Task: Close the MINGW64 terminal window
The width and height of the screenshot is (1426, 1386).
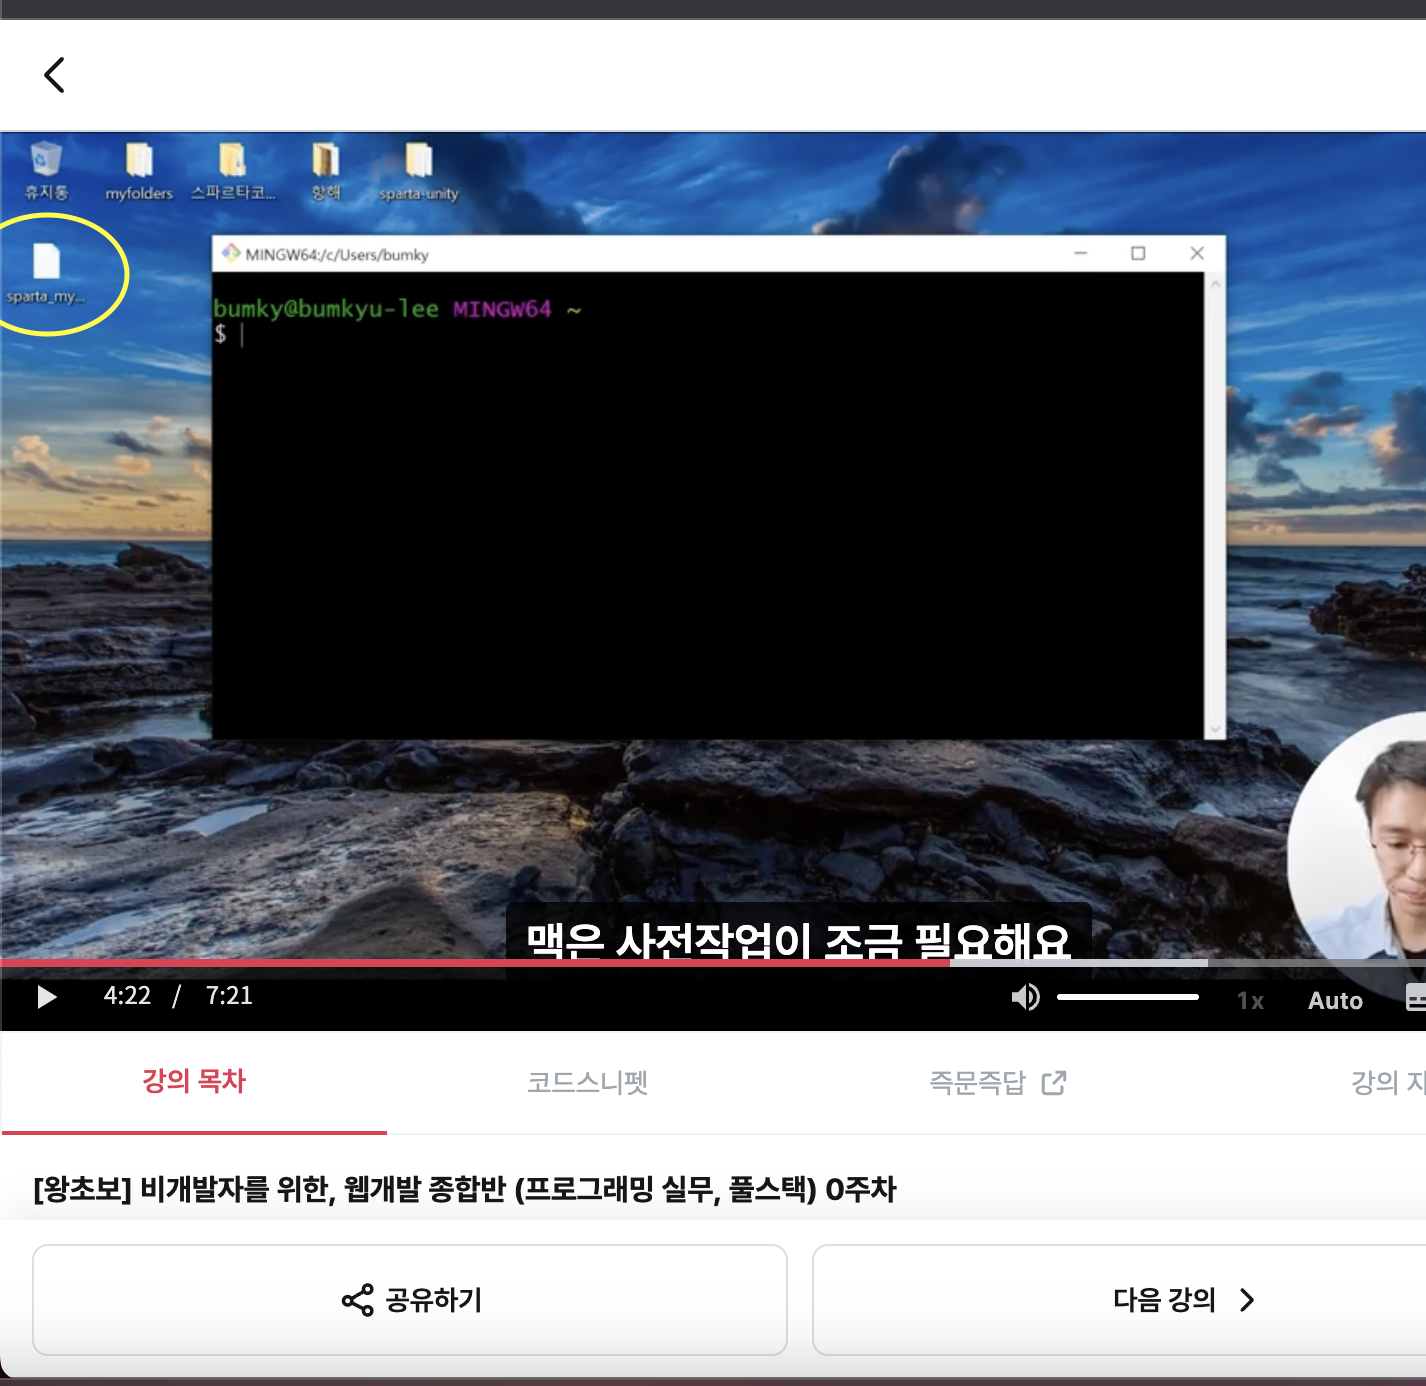Action: 1197,253
